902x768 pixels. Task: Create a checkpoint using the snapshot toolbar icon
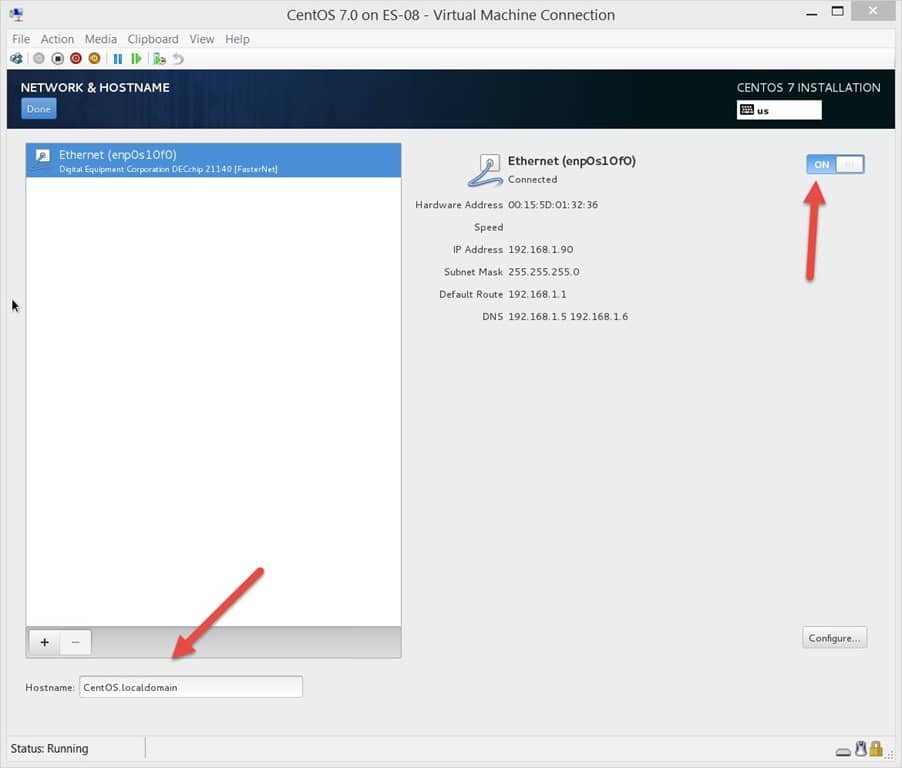(158, 58)
